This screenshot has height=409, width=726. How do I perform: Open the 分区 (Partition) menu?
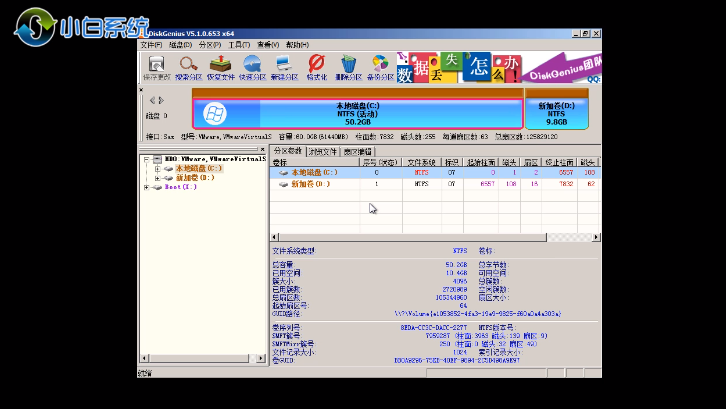208,45
